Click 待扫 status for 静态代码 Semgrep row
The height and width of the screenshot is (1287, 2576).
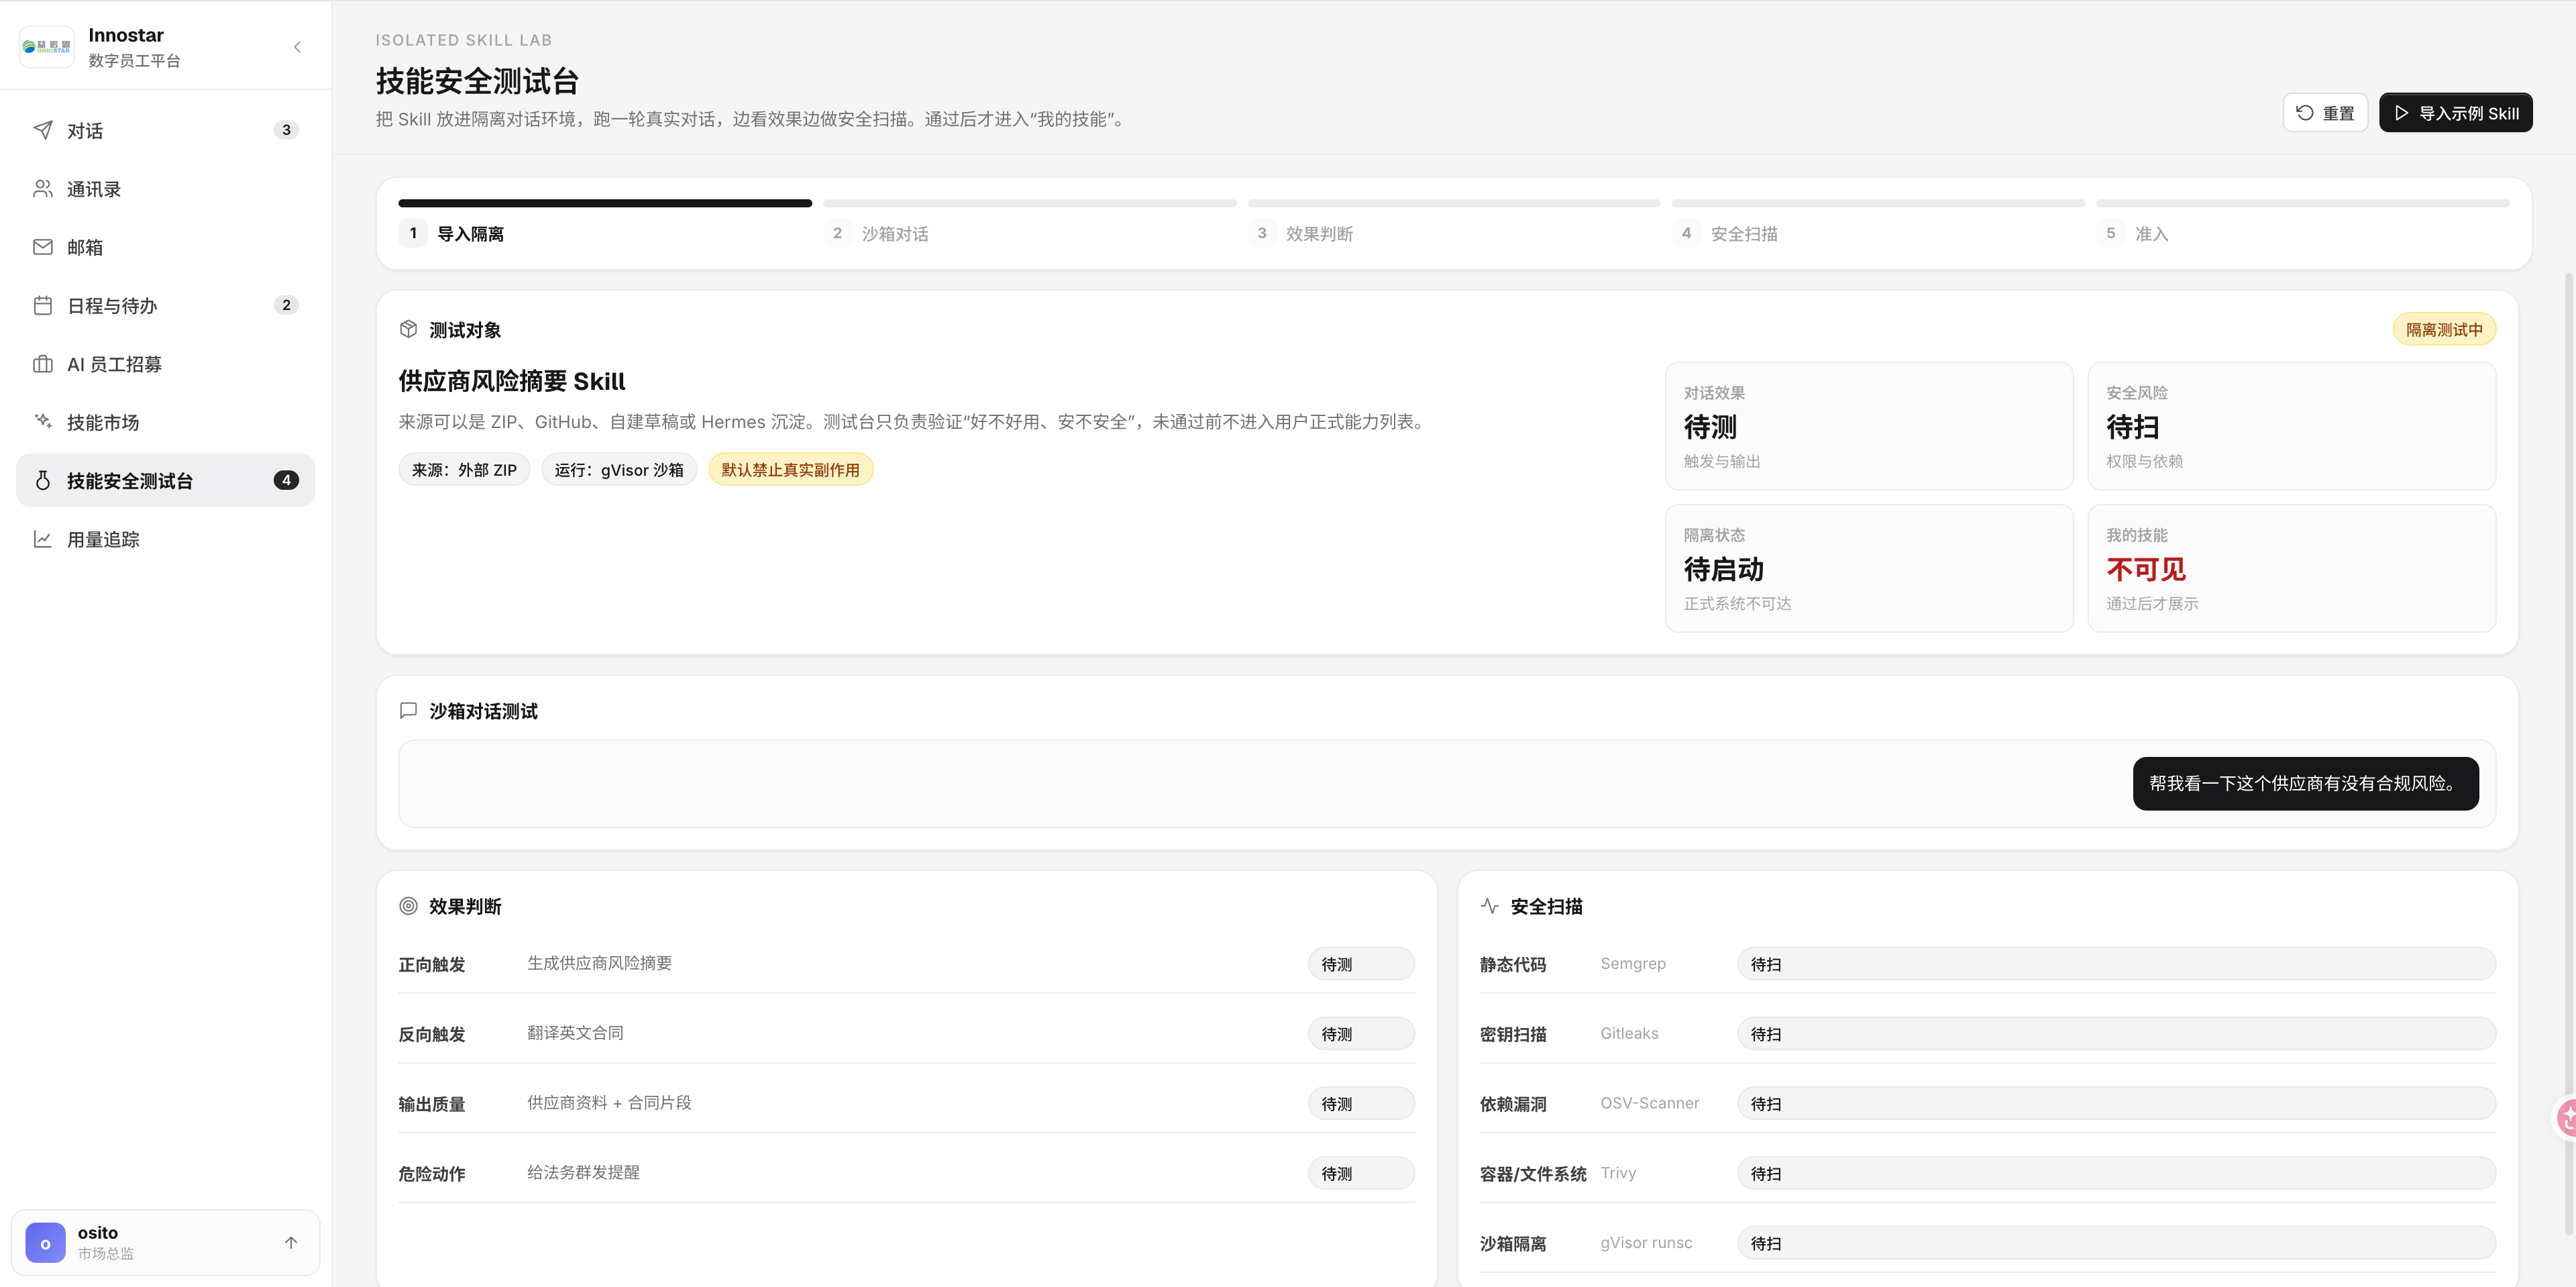point(2116,964)
